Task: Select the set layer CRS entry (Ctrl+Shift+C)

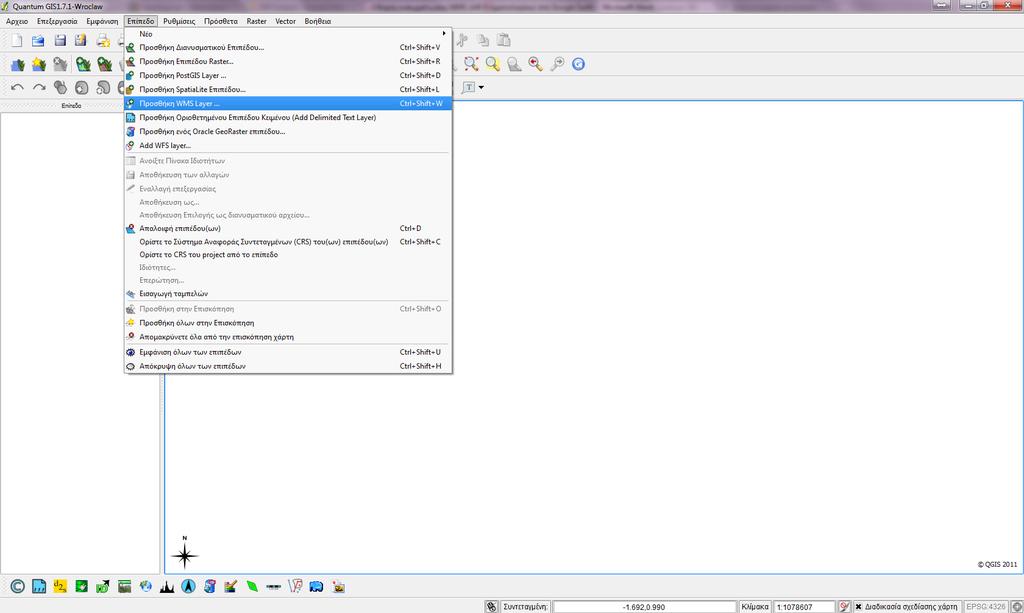Action: click(x=288, y=242)
